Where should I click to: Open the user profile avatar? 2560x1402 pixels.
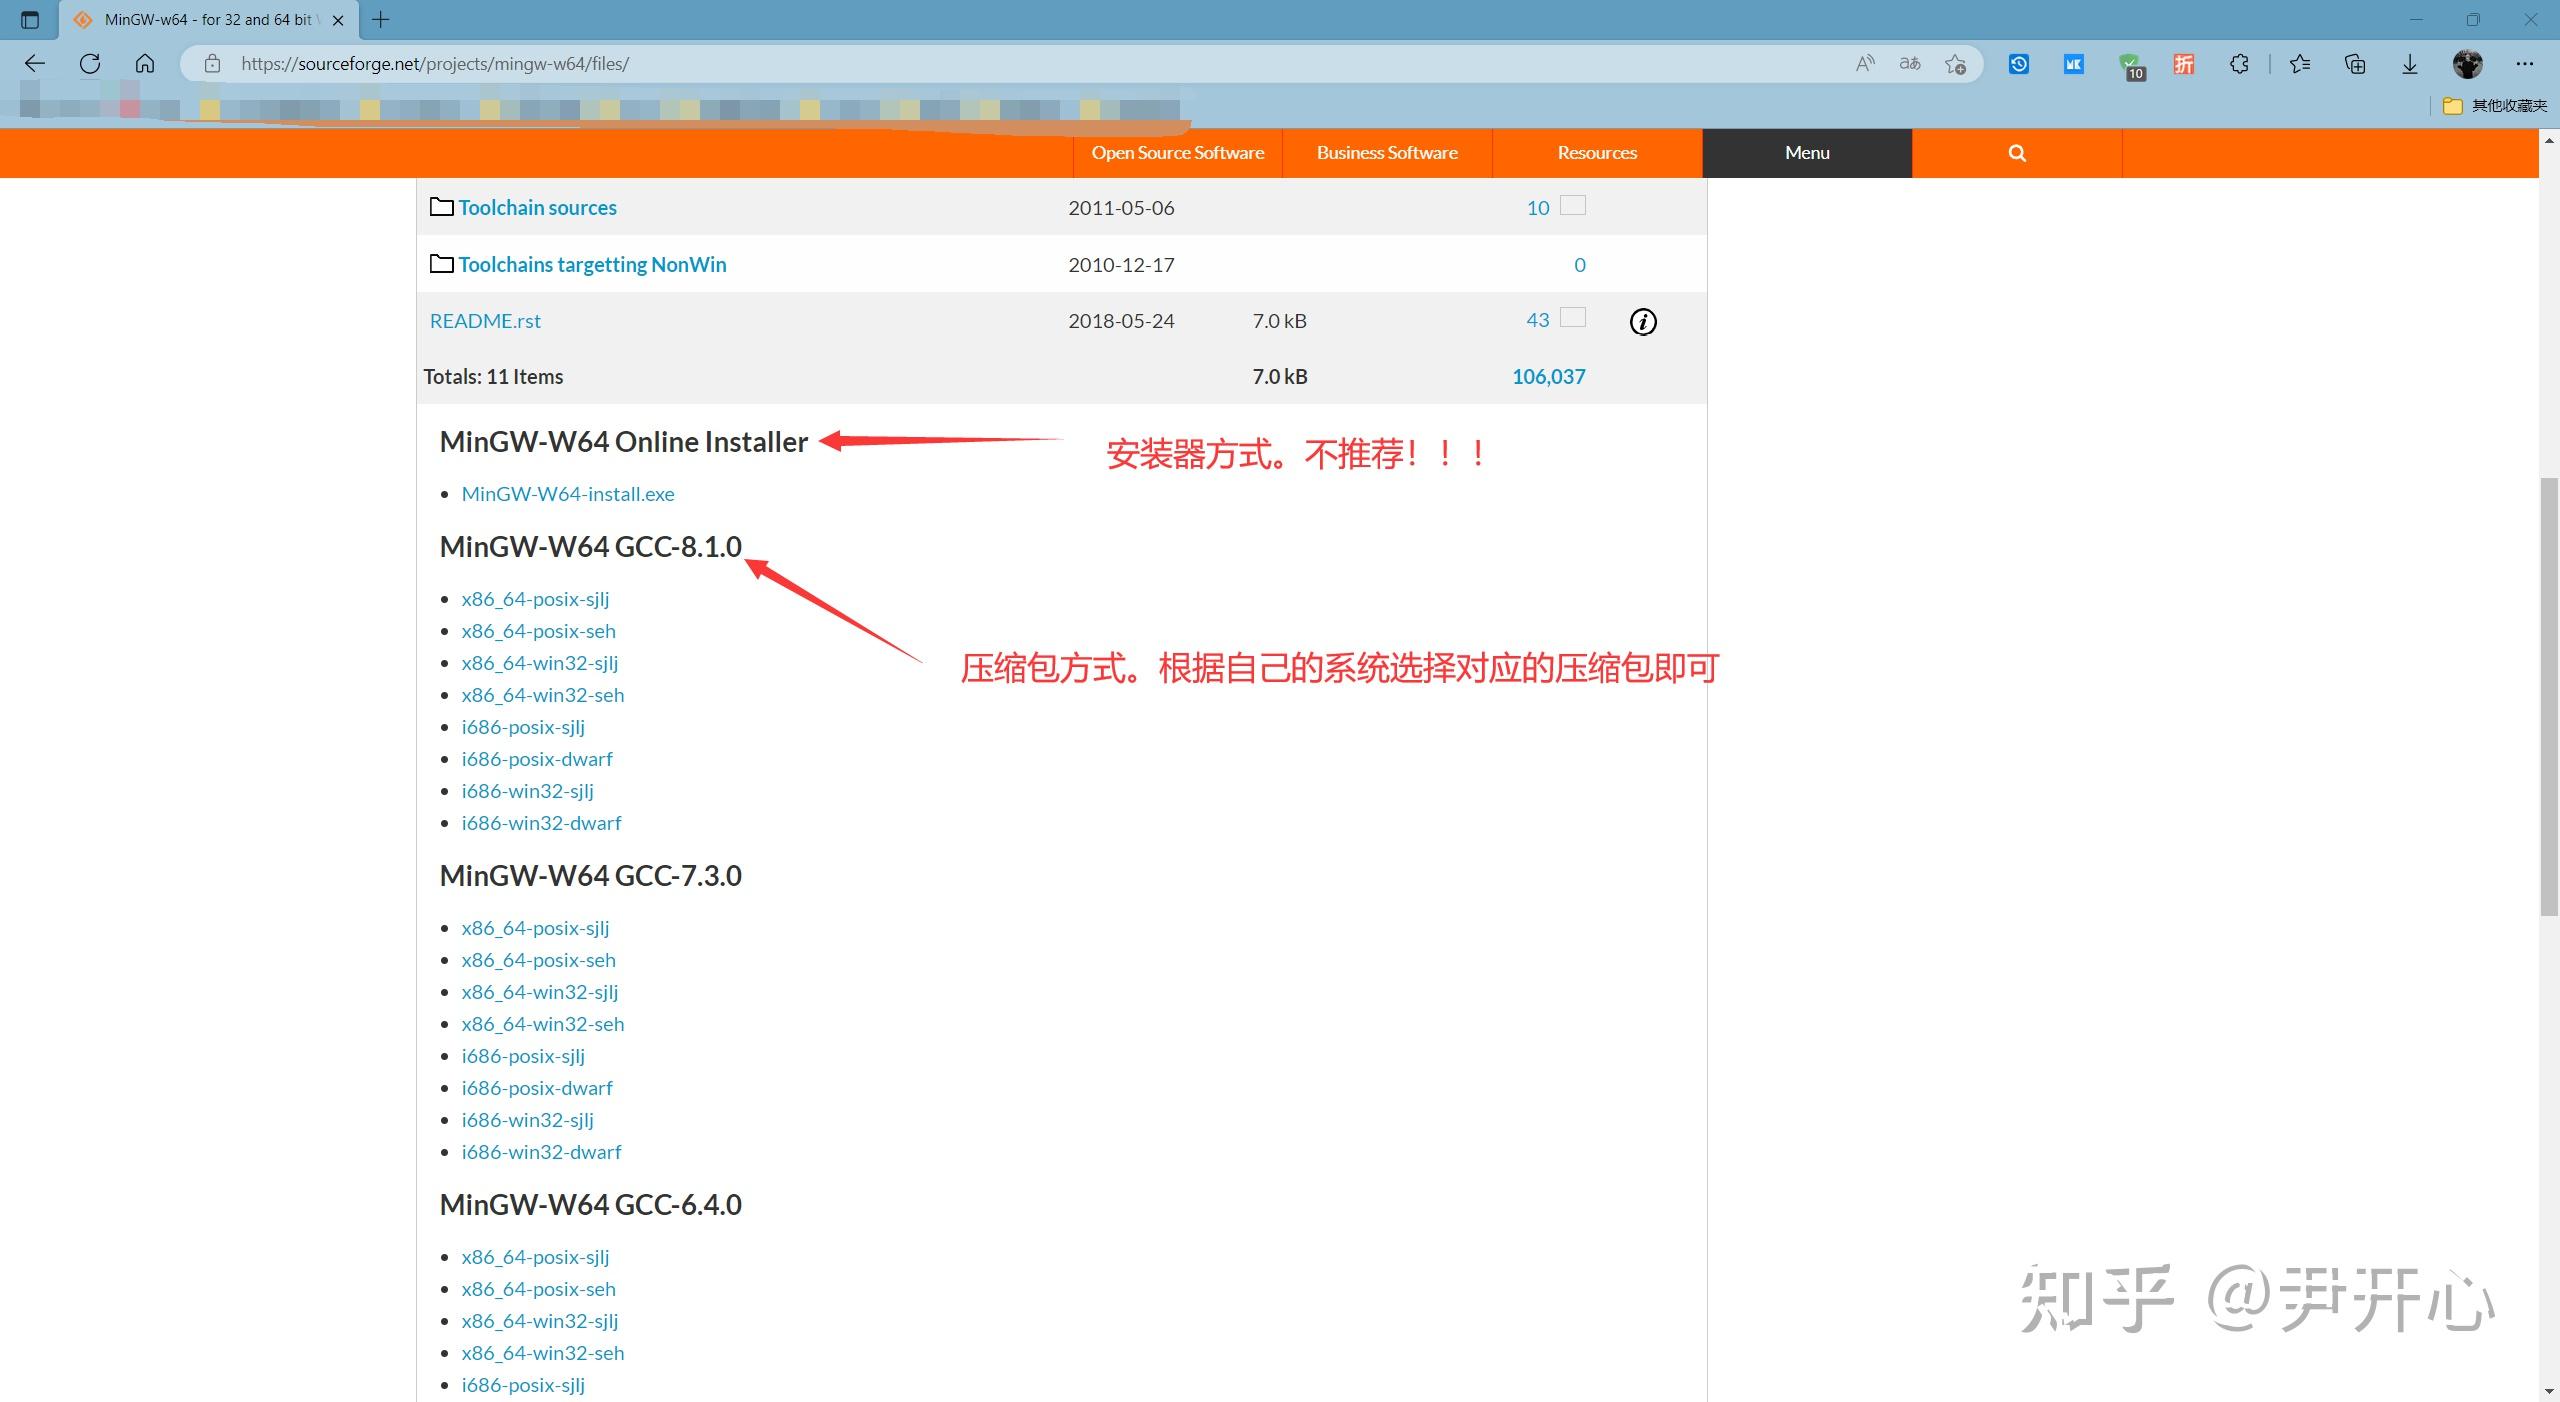click(x=2468, y=64)
